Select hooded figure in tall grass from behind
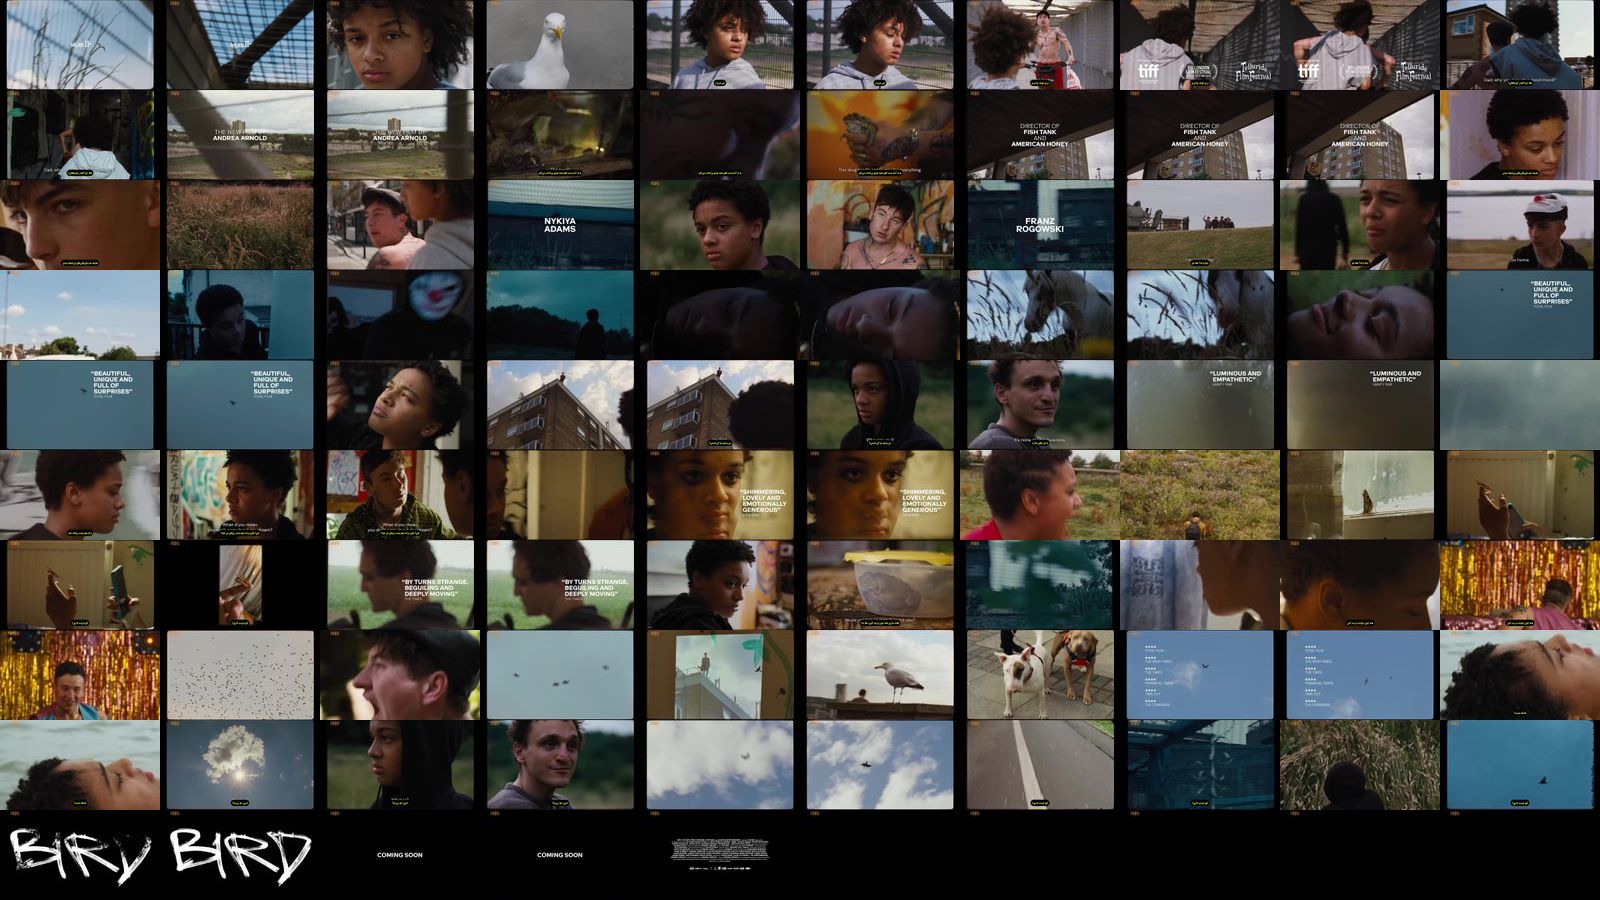The height and width of the screenshot is (900, 1600). click(x=1360, y=765)
